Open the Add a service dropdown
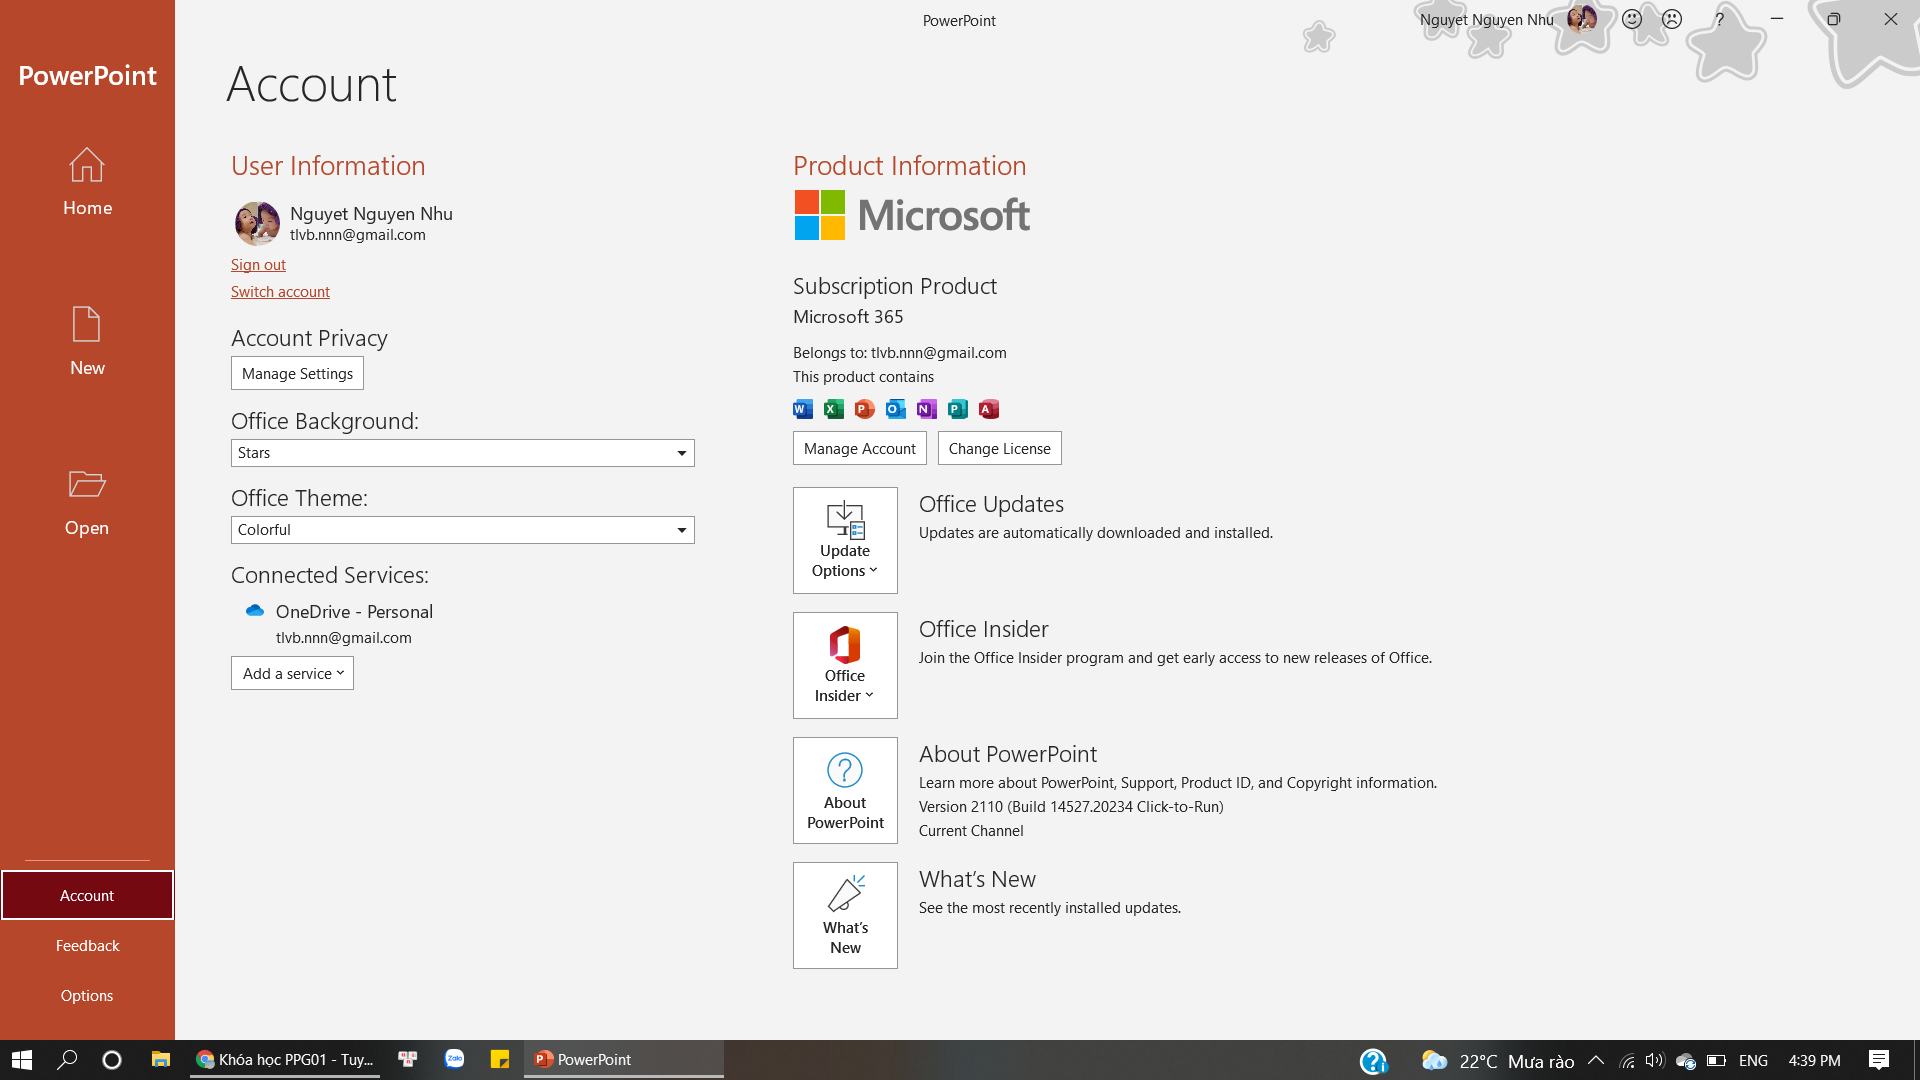This screenshot has width=1920, height=1080. 292,673
